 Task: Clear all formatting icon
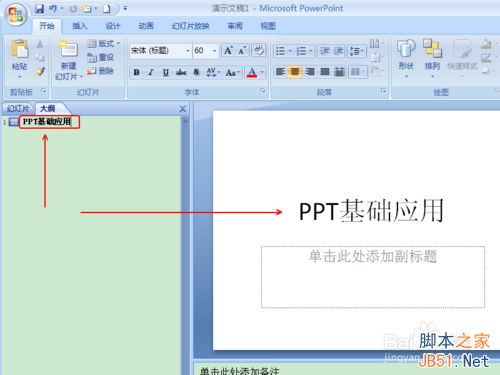click(258, 50)
